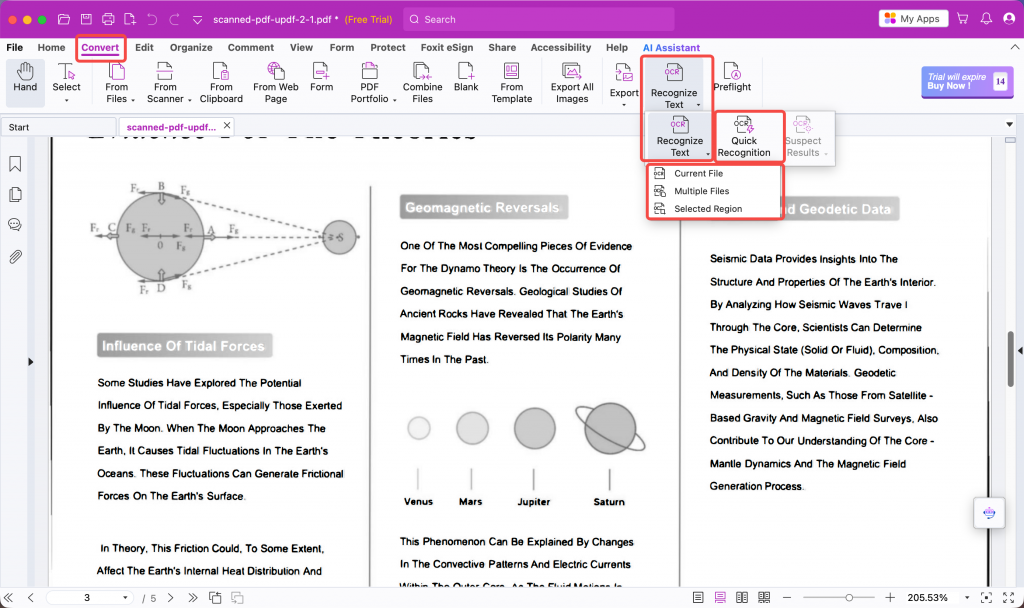Screen dimensions: 1024x608
Task: Open the Protect tab
Action: [388, 48]
